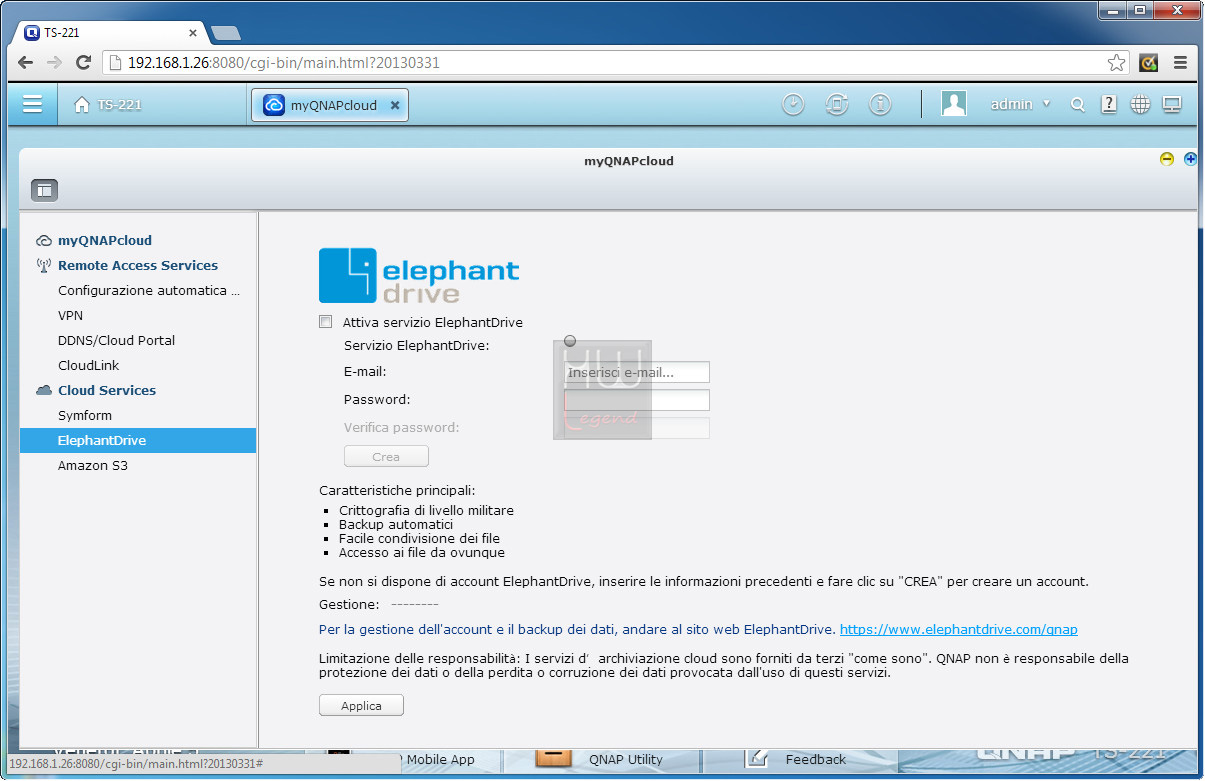Open the Chrome menu button

coord(1180,62)
